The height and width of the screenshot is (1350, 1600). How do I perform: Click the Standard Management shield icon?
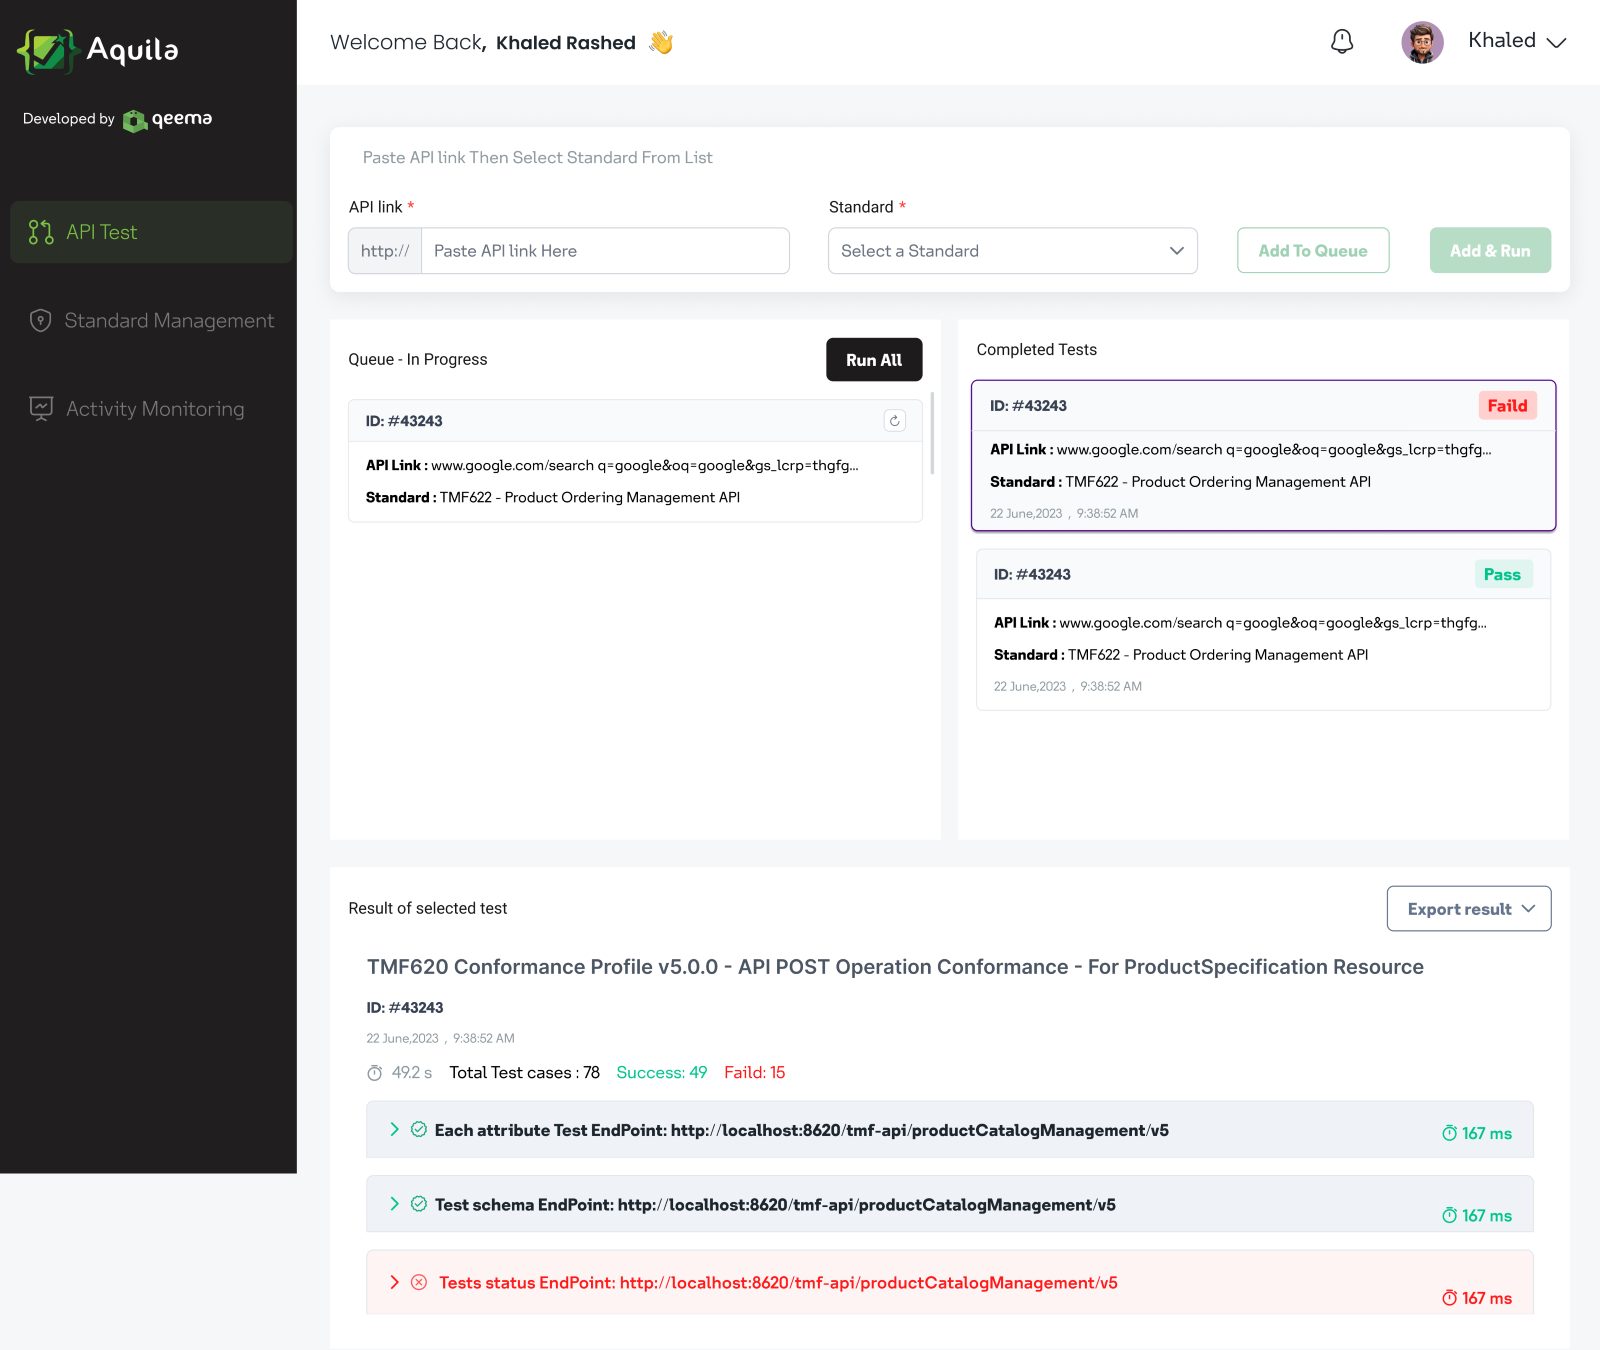[x=40, y=320]
